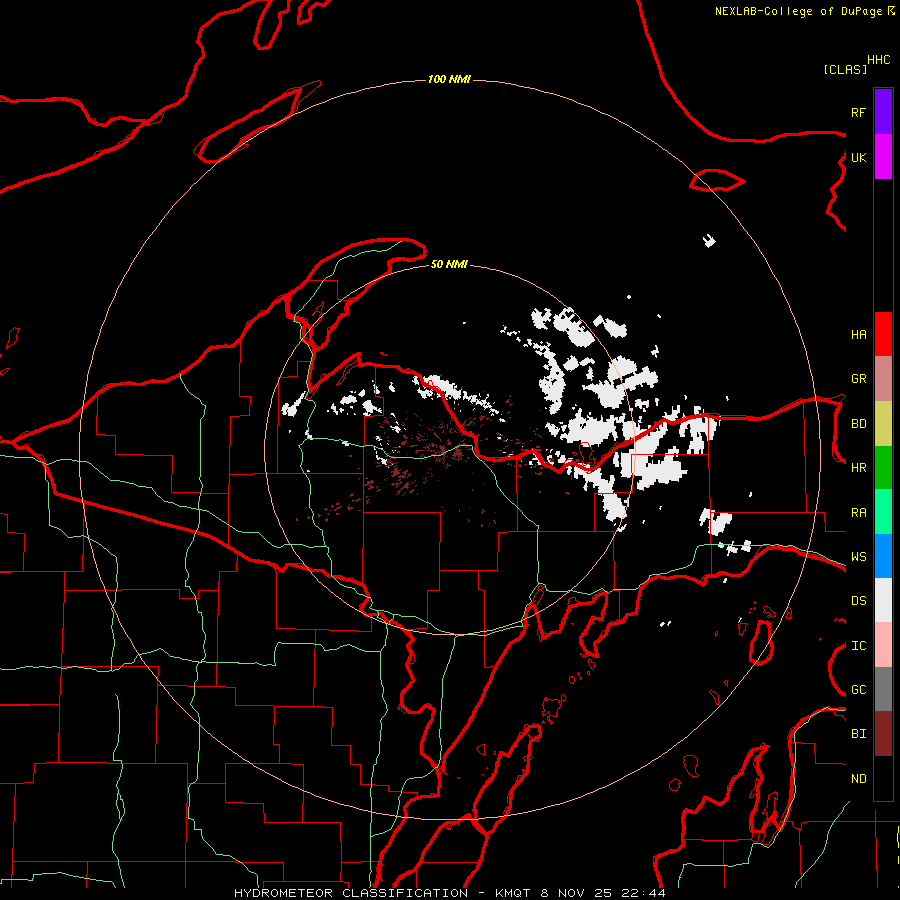The height and width of the screenshot is (900, 900).
Task: Click the KMQT radar site identifier
Action: 513,893
